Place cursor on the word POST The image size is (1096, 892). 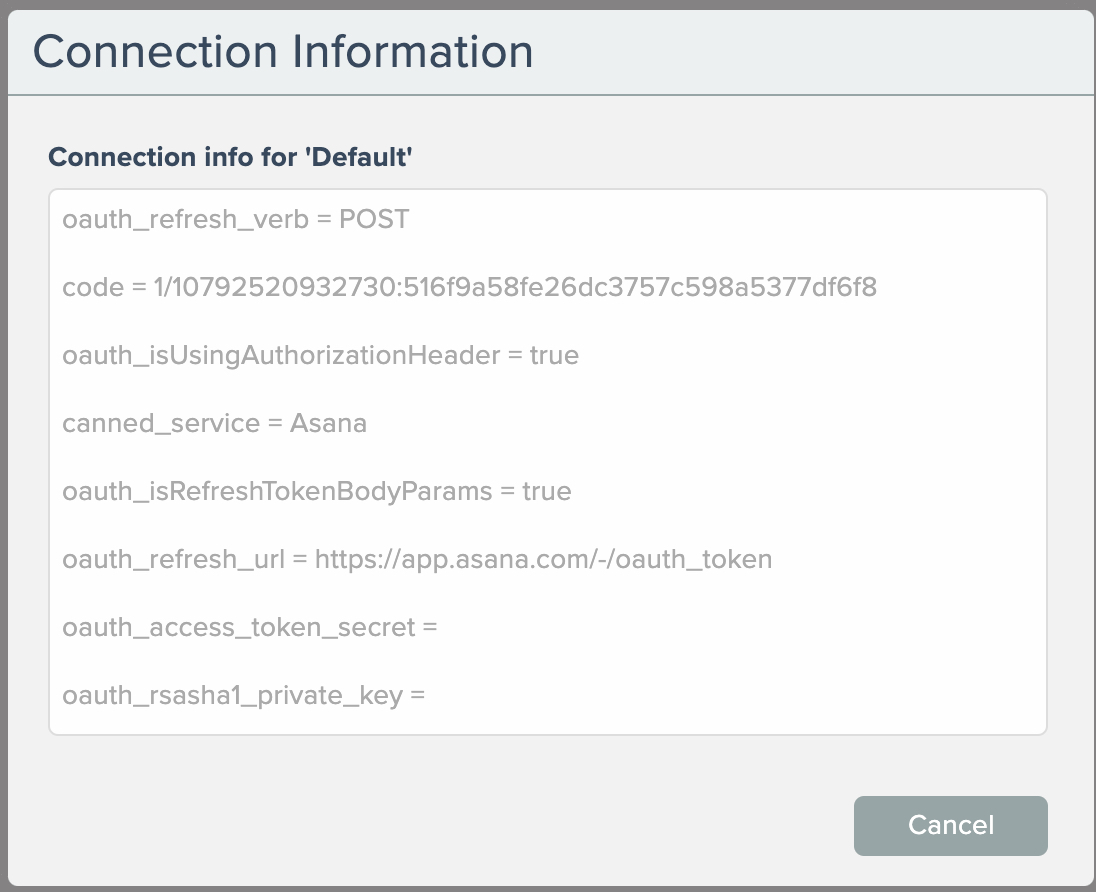click(374, 219)
